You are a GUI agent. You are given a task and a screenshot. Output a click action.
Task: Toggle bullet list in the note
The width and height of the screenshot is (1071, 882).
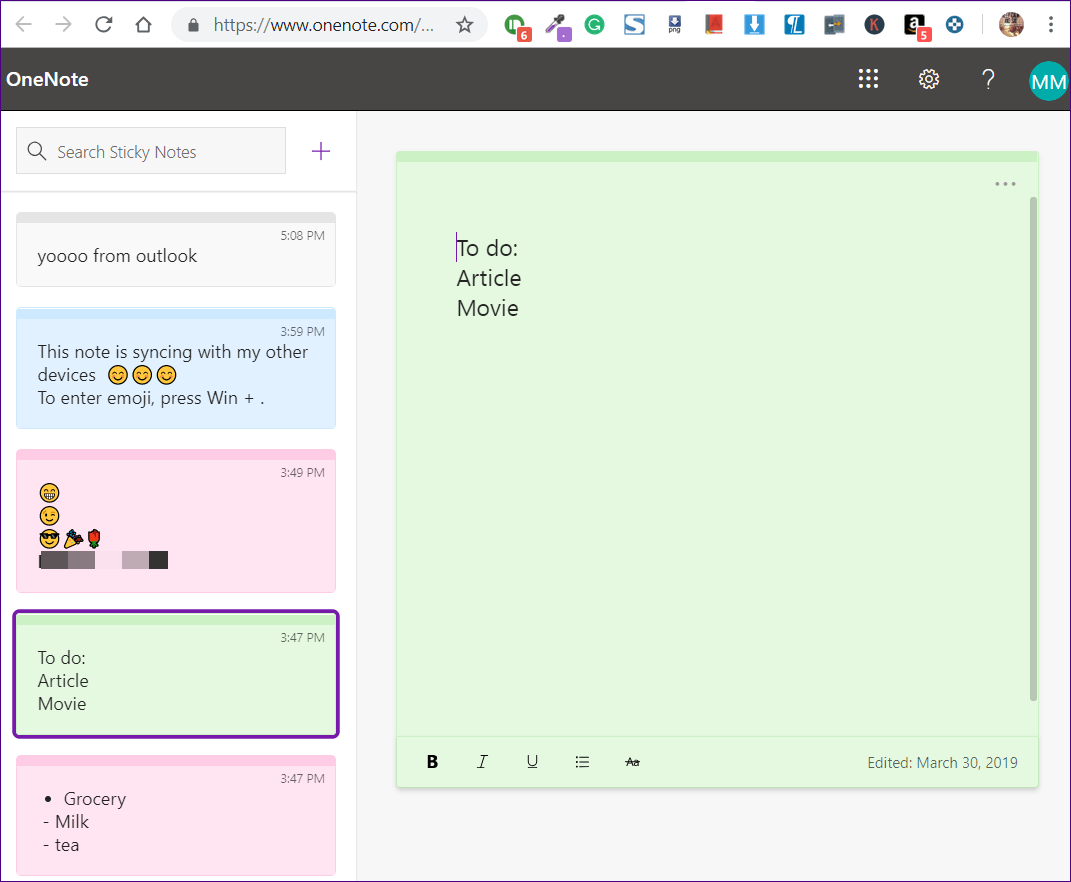tap(582, 762)
